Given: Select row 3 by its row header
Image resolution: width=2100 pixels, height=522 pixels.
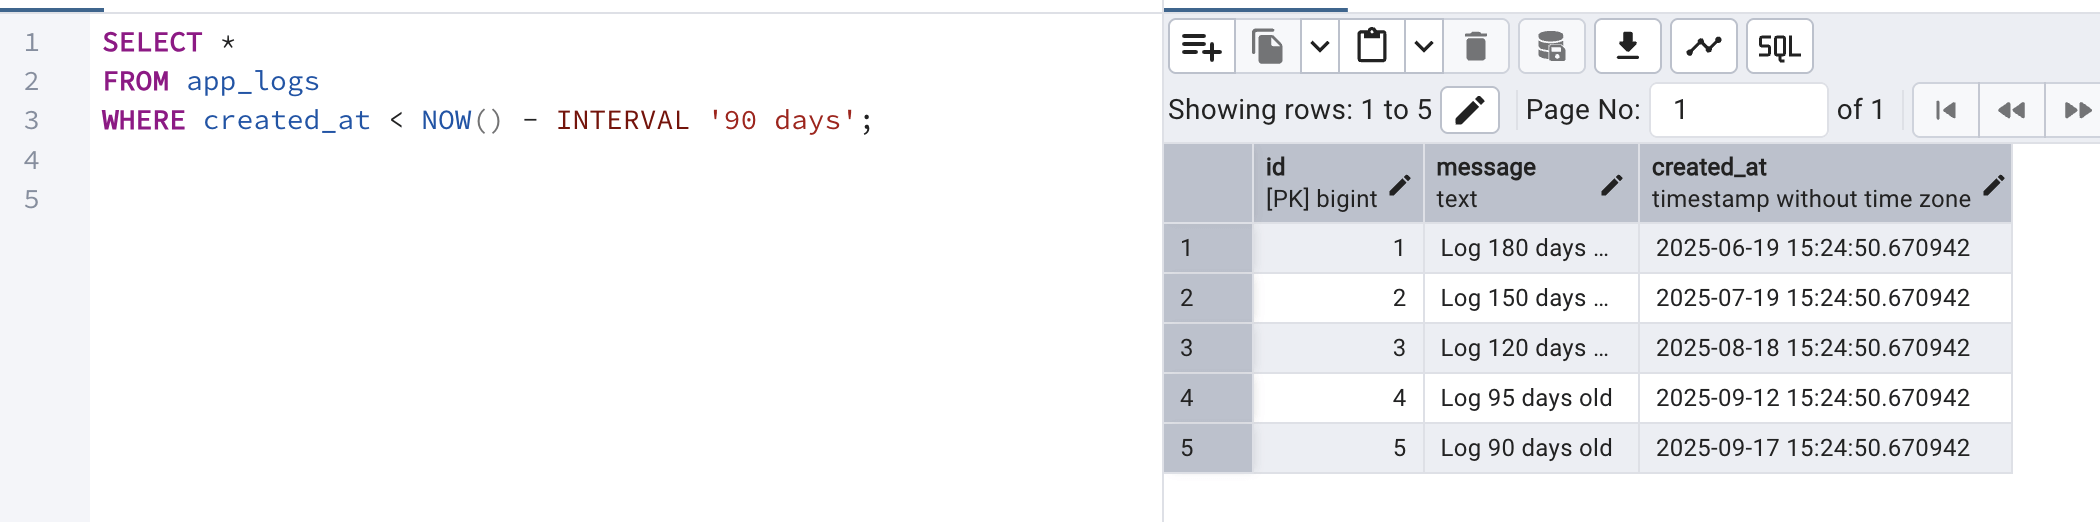Looking at the screenshot, I should 1208,348.
